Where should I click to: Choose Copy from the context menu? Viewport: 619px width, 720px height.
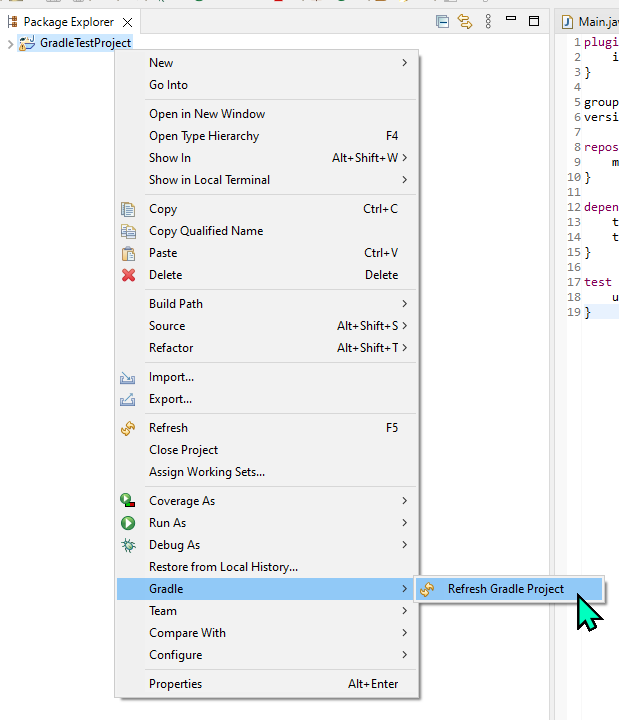point(267,209)
